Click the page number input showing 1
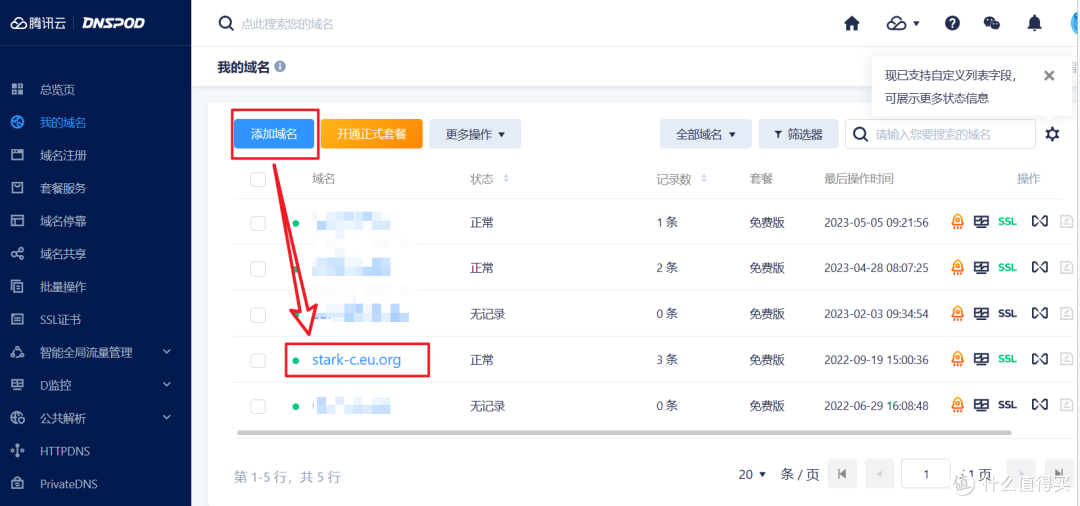 [x=926, y=474]
